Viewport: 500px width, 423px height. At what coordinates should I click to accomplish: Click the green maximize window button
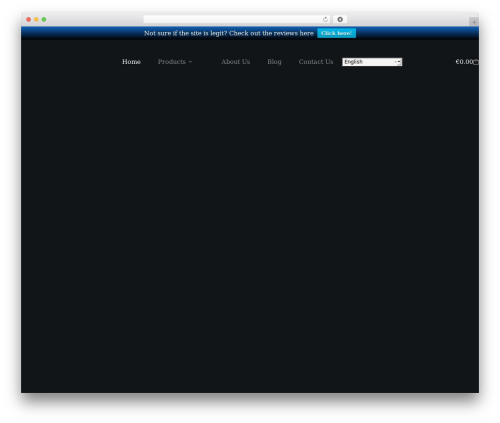(44, 20)
